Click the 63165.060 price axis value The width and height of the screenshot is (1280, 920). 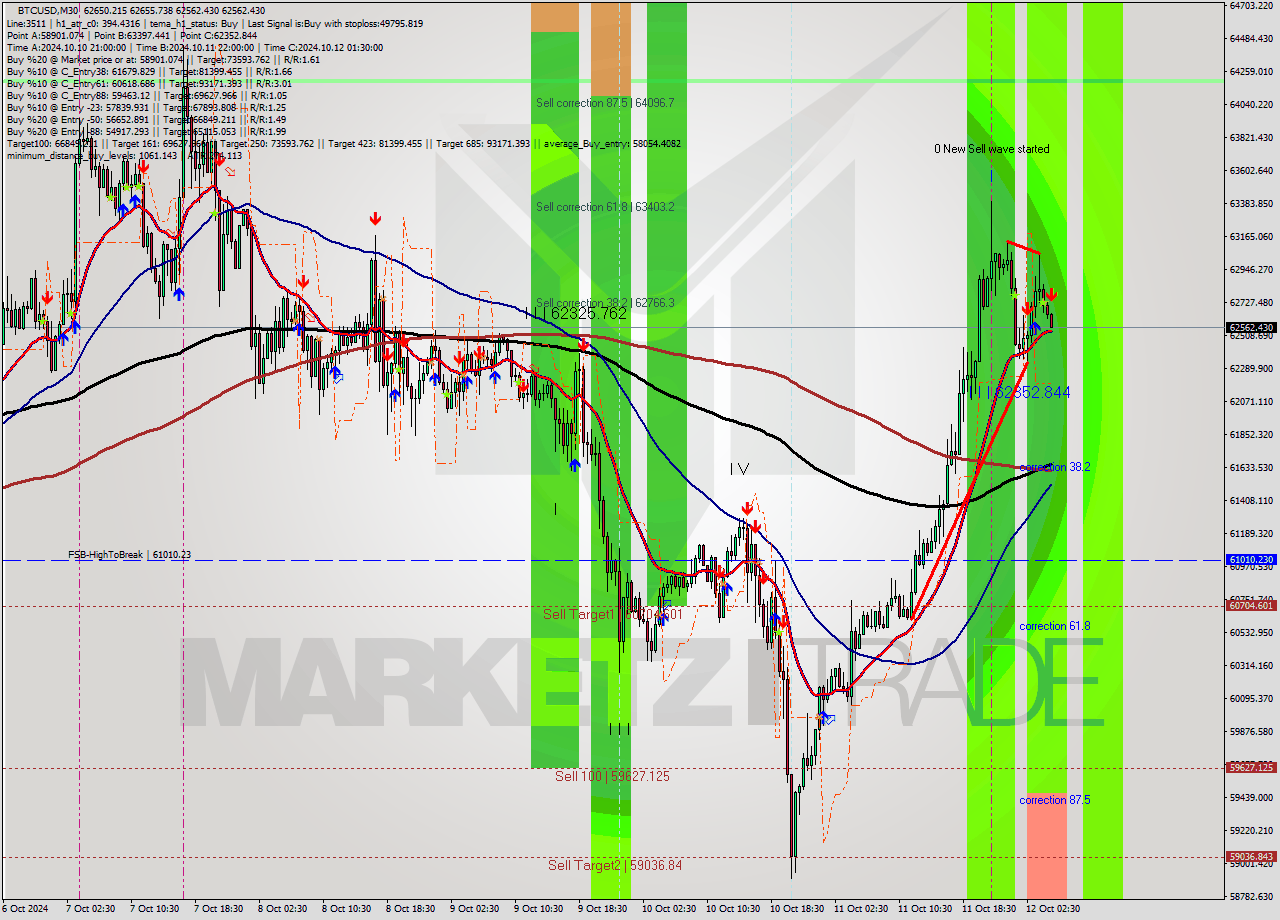pyautogui.click(x=1251, y=236)
